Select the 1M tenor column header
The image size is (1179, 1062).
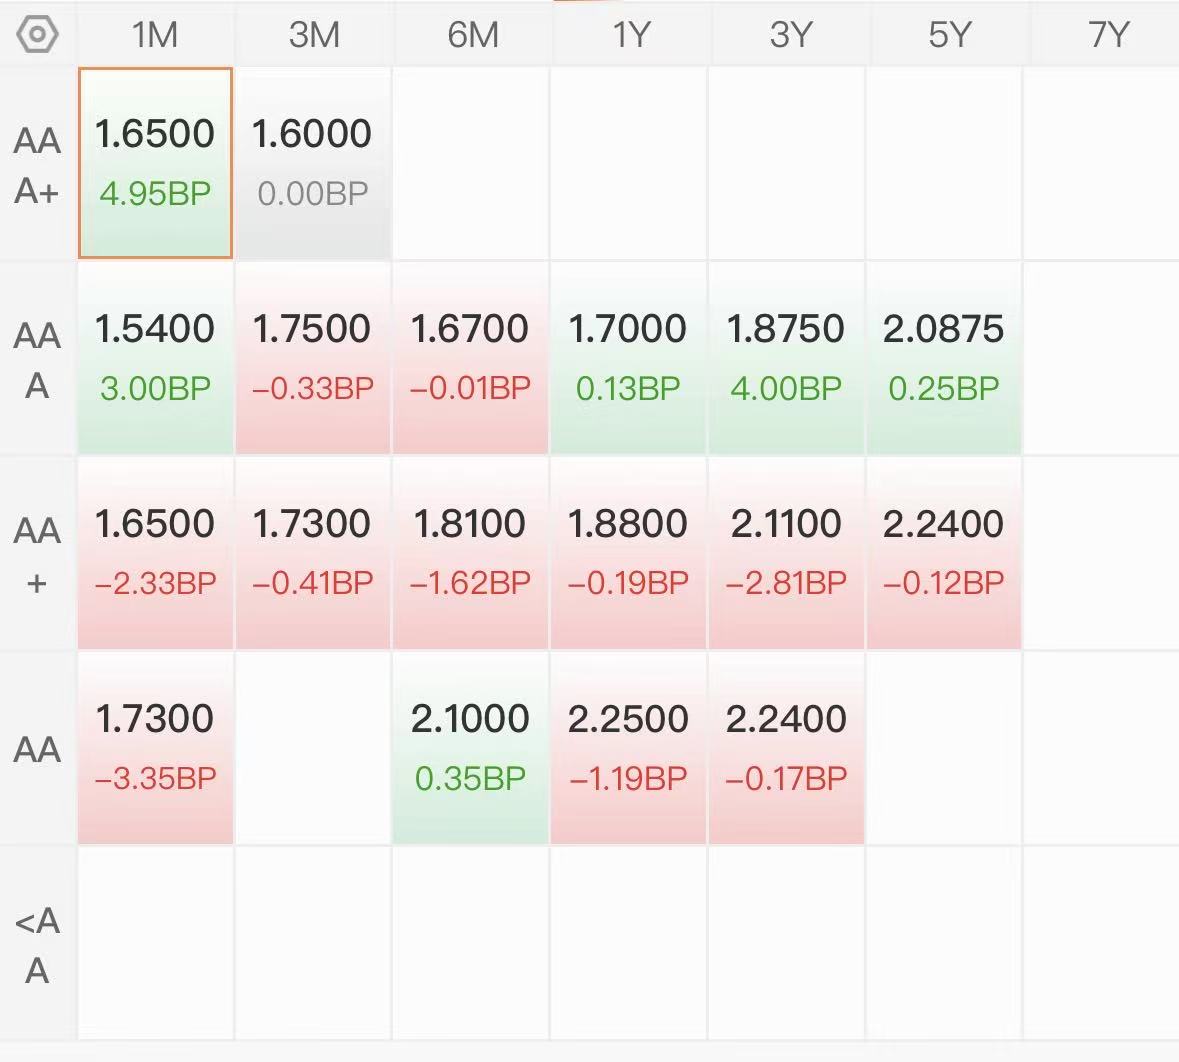(x=155, y=35)
